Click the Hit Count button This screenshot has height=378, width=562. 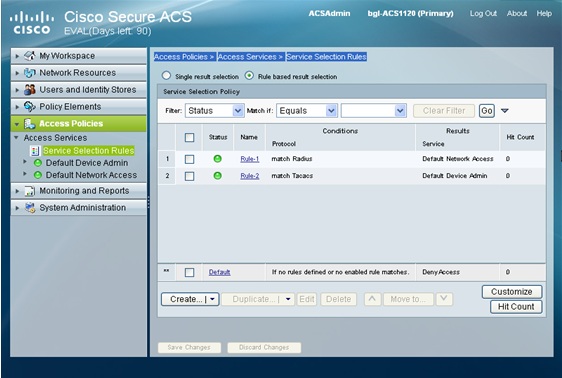tap(516, 307)
